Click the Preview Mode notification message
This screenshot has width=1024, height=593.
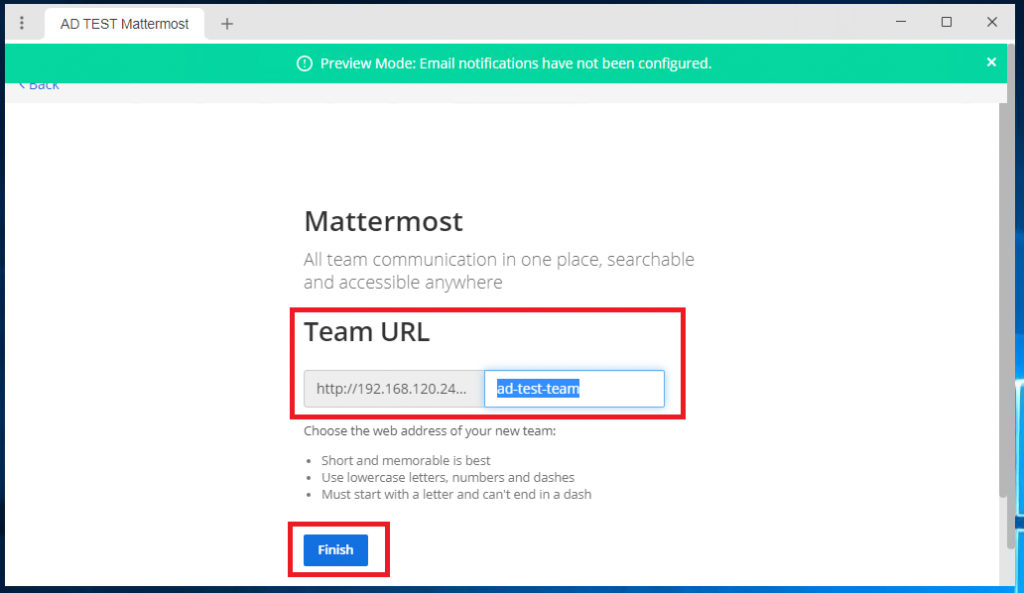tap(515, 63)
